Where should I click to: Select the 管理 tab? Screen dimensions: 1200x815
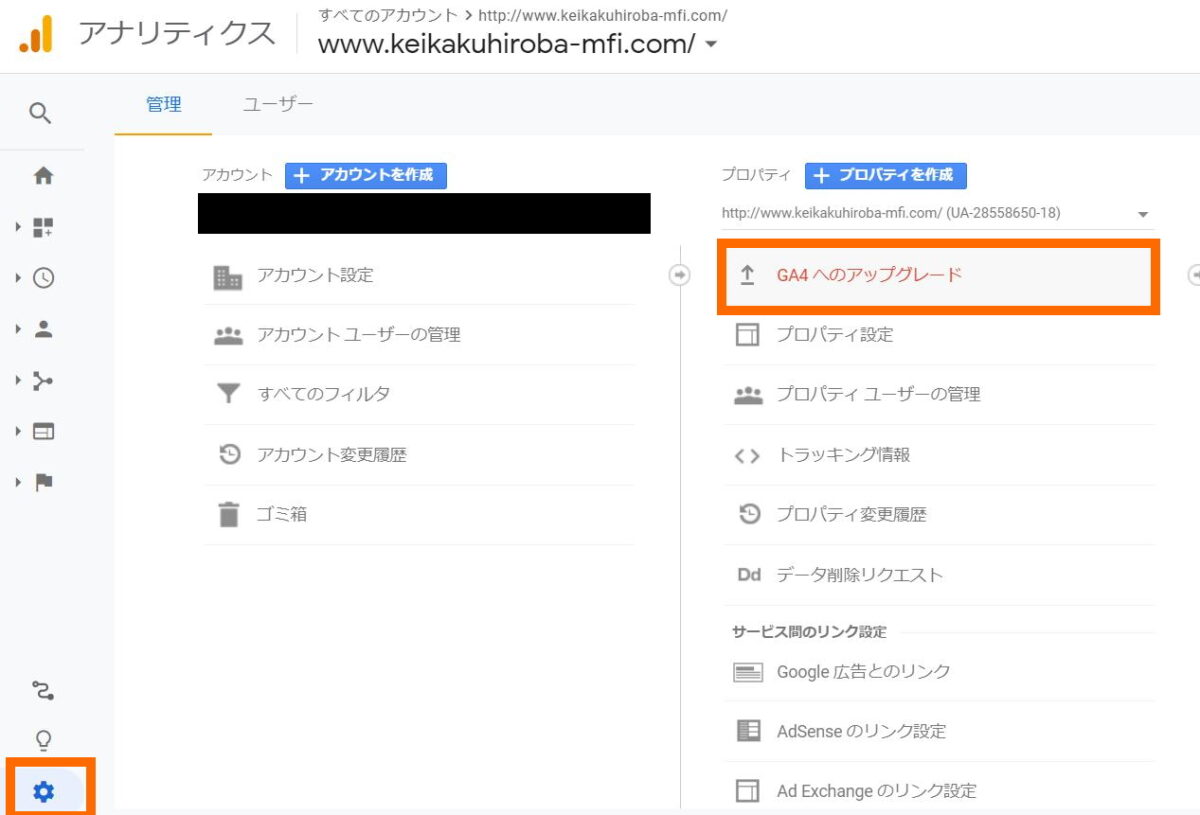(163, 104)
